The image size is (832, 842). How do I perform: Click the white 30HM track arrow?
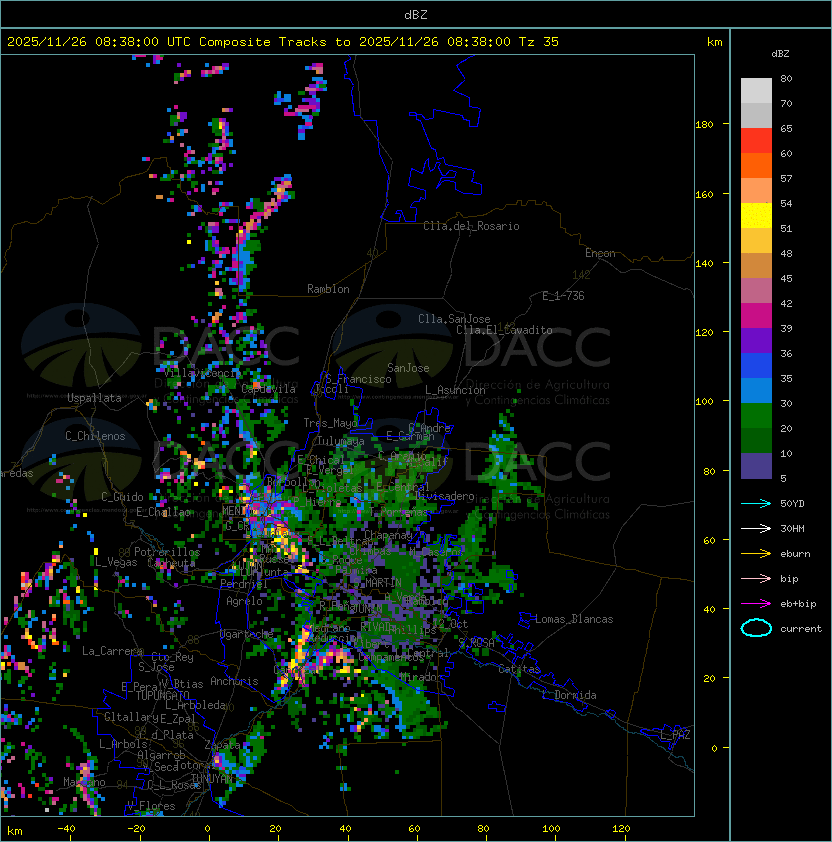(756, 528)
